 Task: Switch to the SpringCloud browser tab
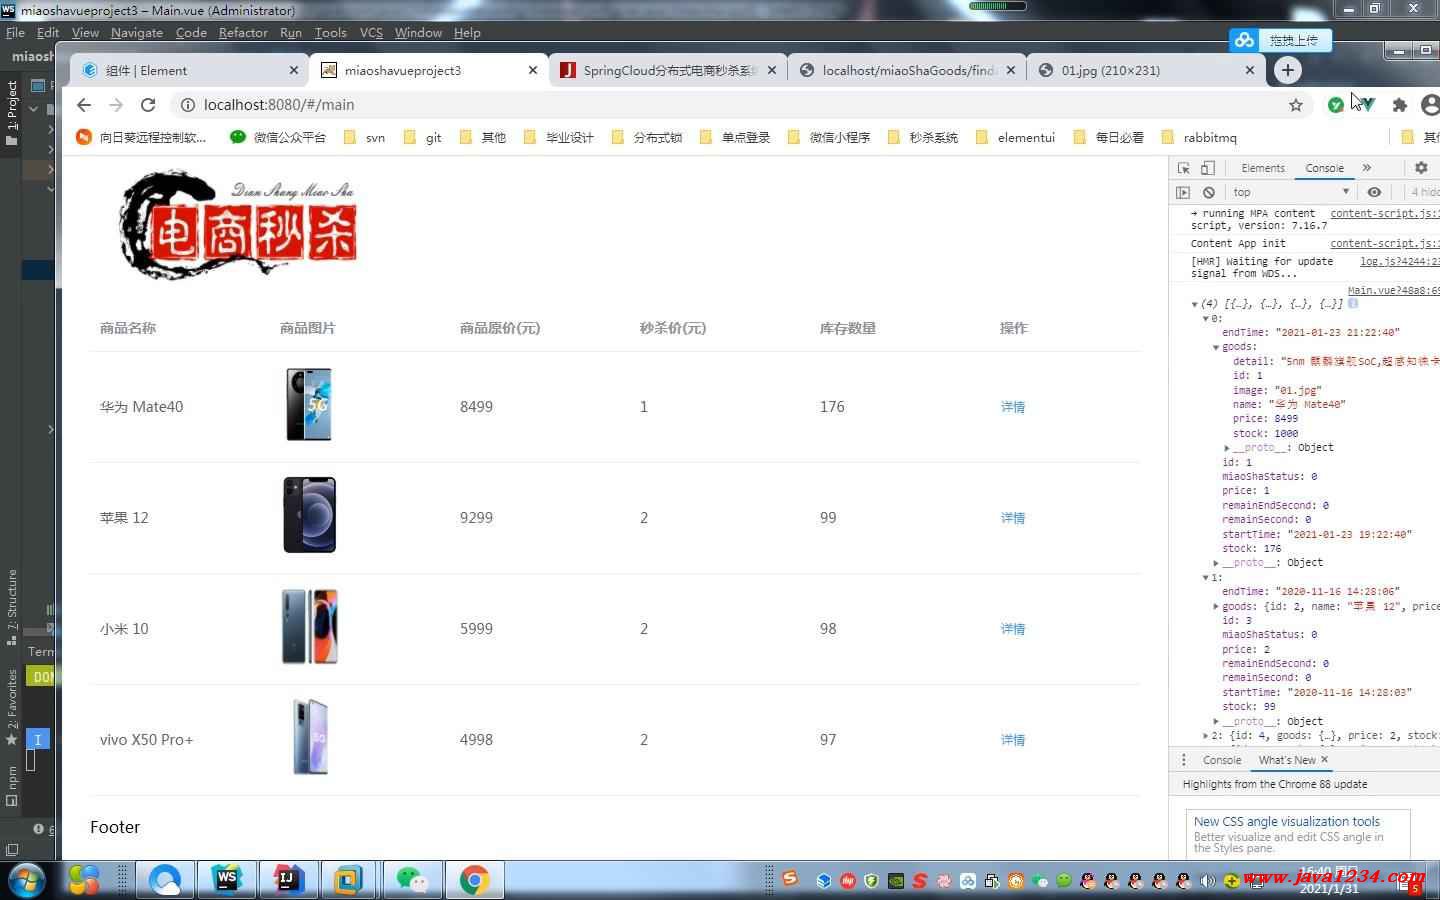(670, 70)
